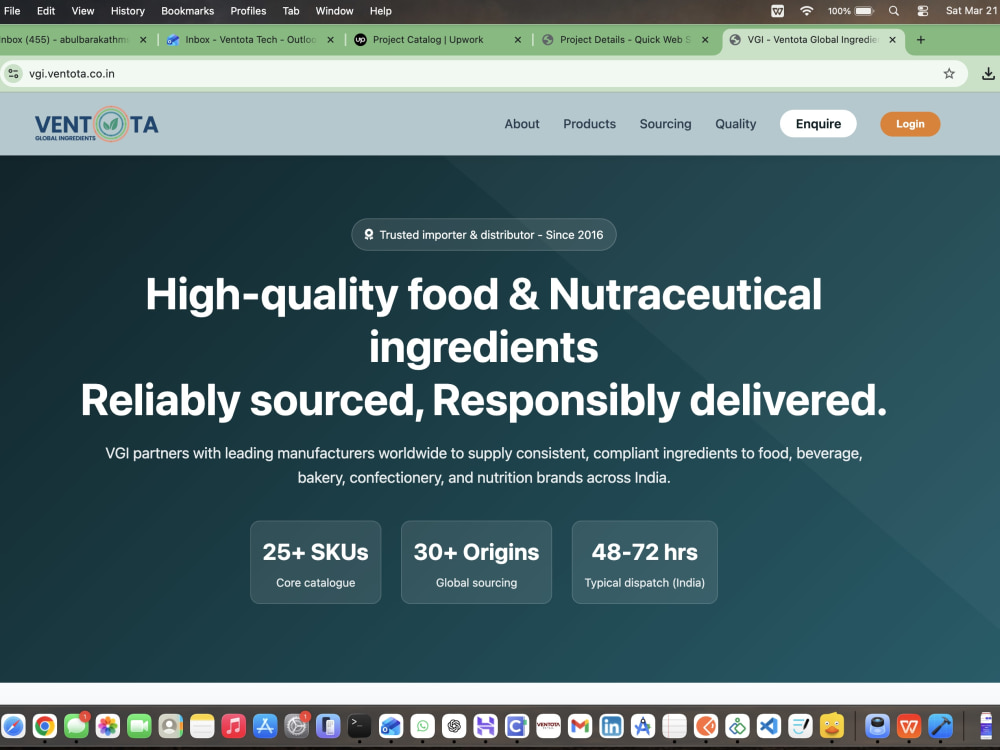Open Gmail from the Dock
The width and height of the screenshot is (1000, 750).
(580, 726)
